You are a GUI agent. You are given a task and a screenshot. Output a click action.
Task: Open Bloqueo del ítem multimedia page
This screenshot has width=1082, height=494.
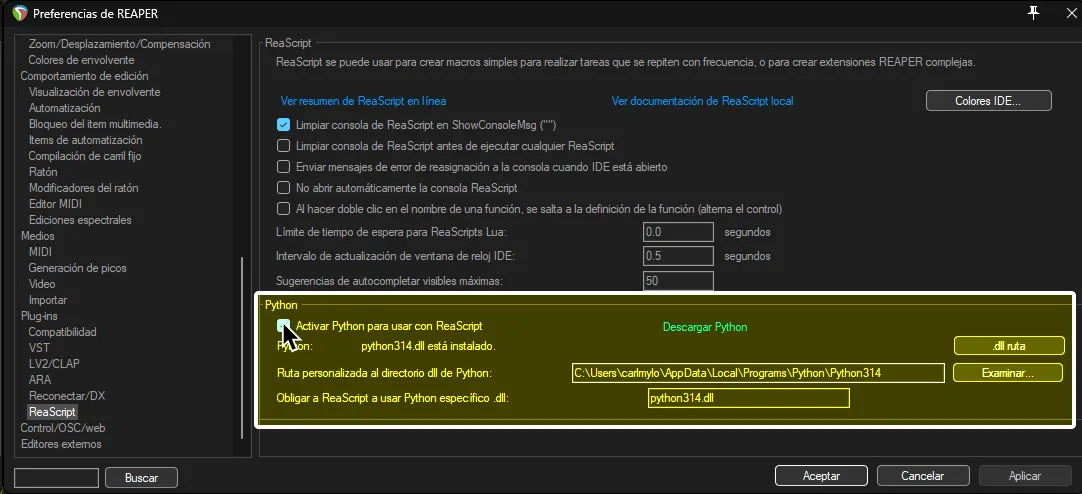tap(95, 124)
